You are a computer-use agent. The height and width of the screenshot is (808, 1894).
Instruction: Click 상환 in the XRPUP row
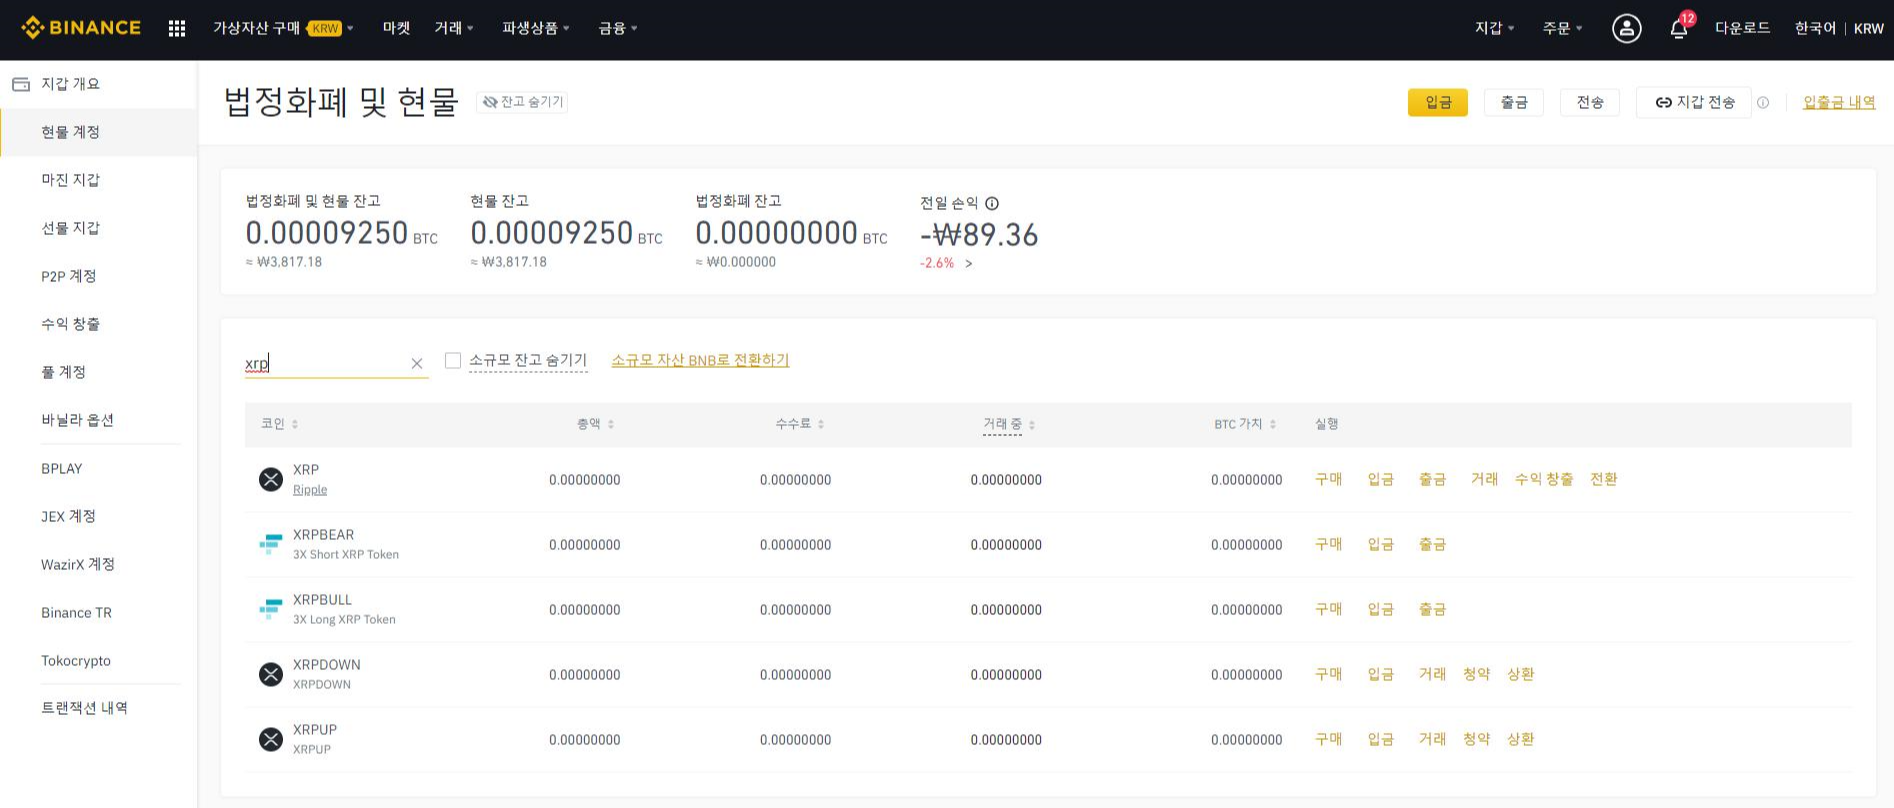pyautogui.click(x=1520, y=739)
